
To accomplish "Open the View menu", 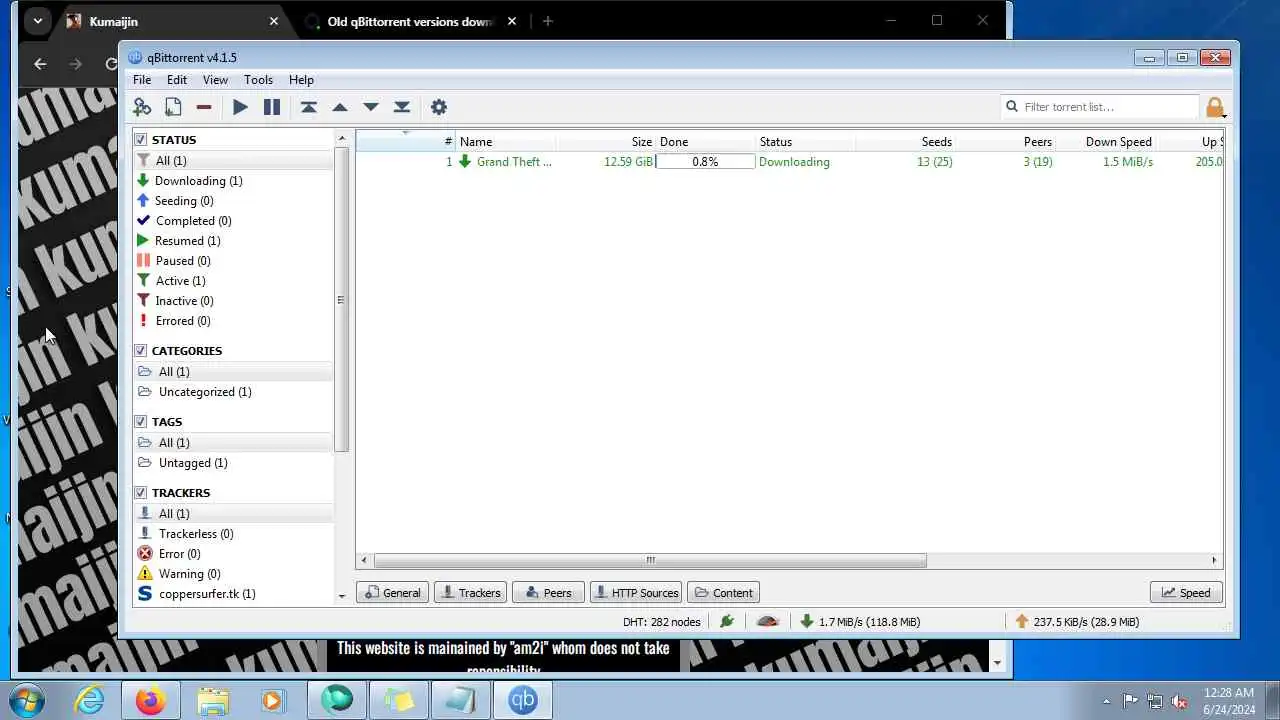I will pyautogui.click(x=215, y=80).
